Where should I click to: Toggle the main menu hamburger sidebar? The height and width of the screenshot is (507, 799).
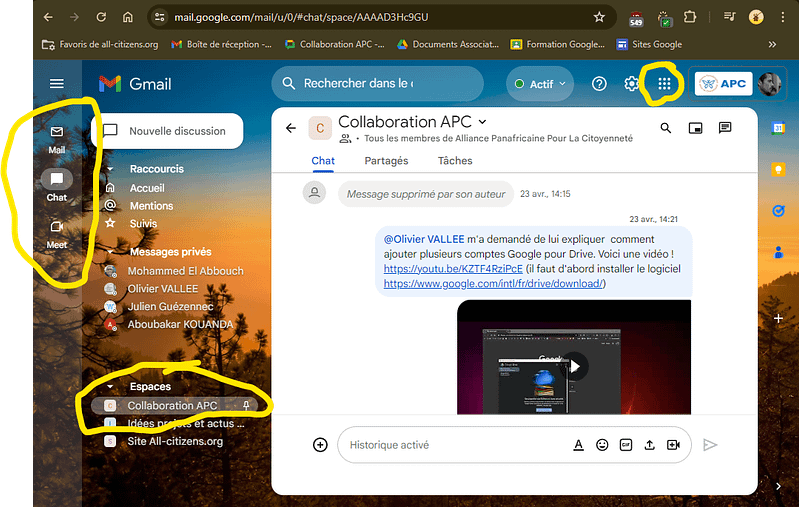57,84
